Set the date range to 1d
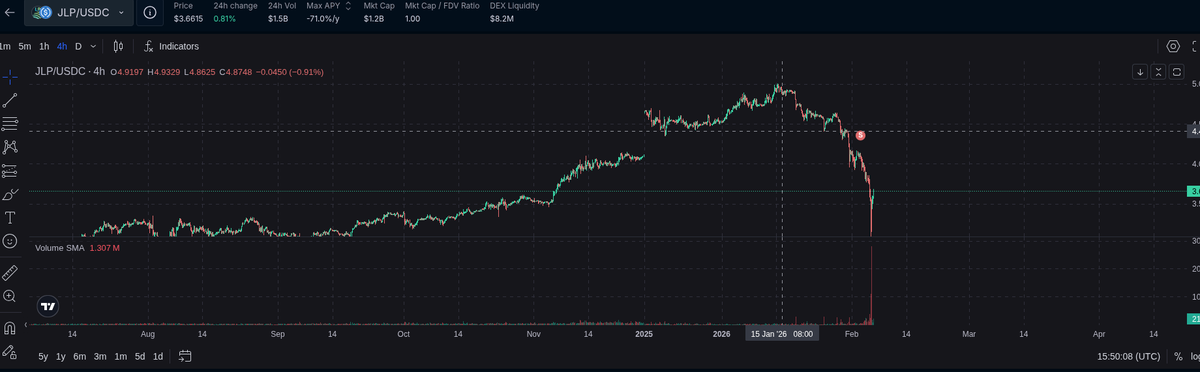This screenshot has height=372, width=1200. pyautogui.click(x=158, y=356)
